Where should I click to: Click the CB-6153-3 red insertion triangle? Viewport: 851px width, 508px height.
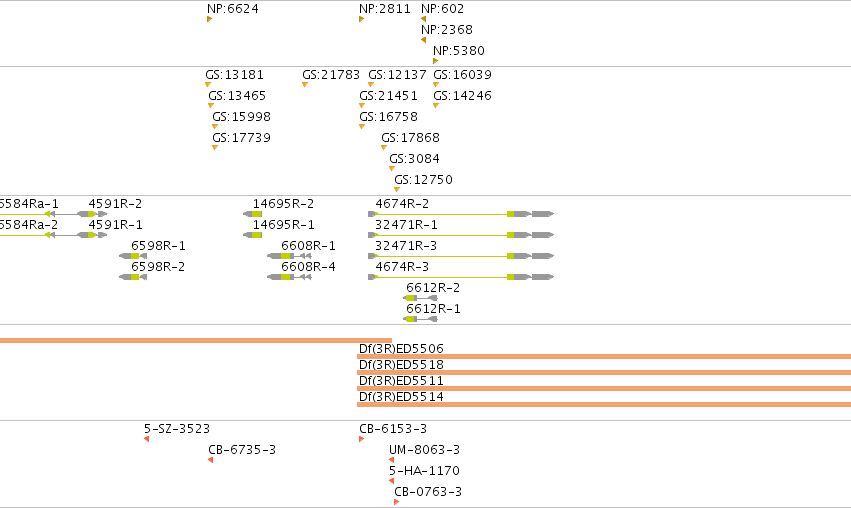361,439
